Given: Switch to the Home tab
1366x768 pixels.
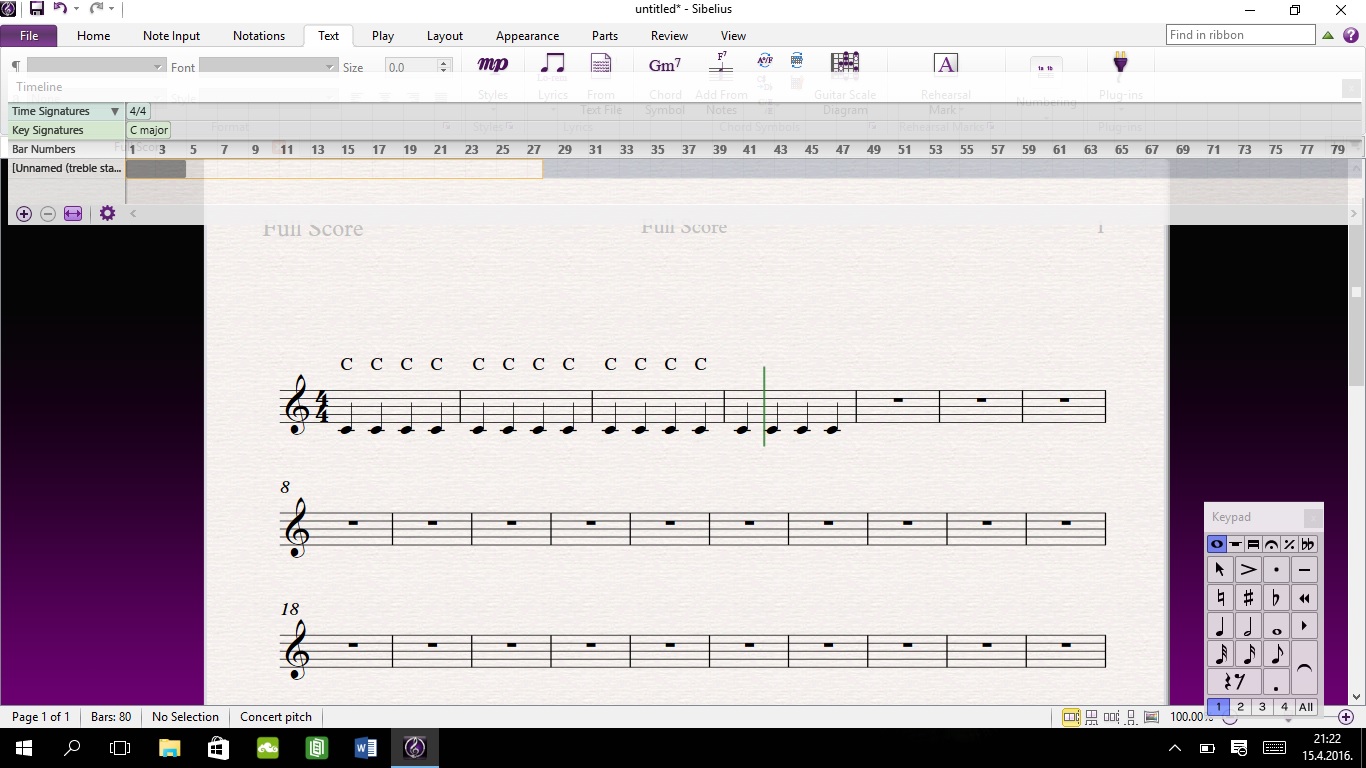Looking at the screenshot, I should tap(94, 35).
